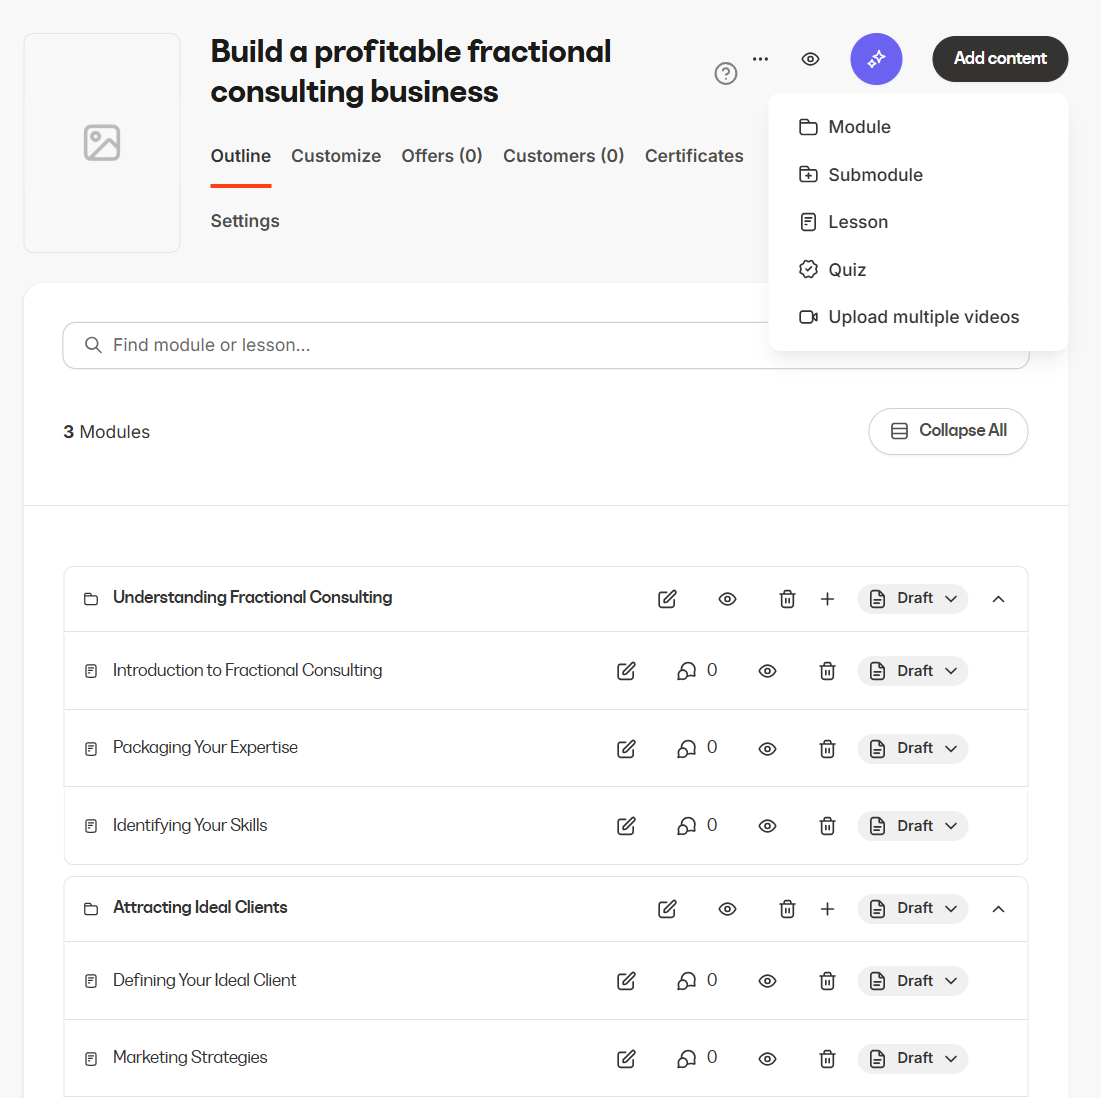
Task: Add content to Attracting Ideal Clients with plus
Action: pos(827,909)
